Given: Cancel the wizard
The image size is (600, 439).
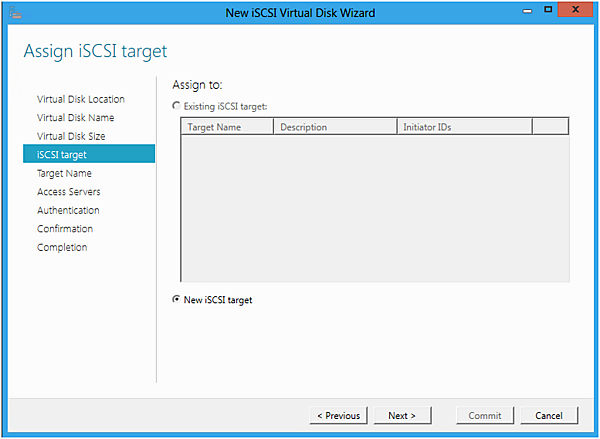Looking at the screenshot, I should click(x=549, y=415).
